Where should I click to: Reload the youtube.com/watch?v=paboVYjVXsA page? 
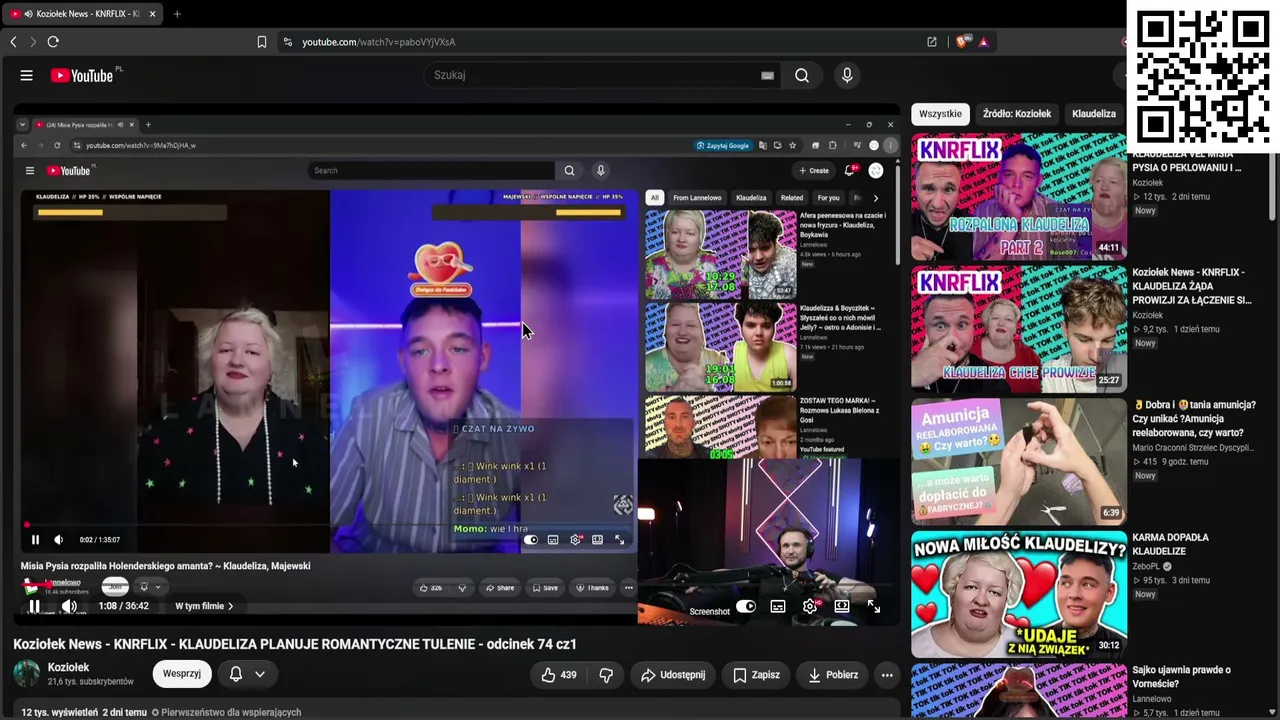point(53,42)
